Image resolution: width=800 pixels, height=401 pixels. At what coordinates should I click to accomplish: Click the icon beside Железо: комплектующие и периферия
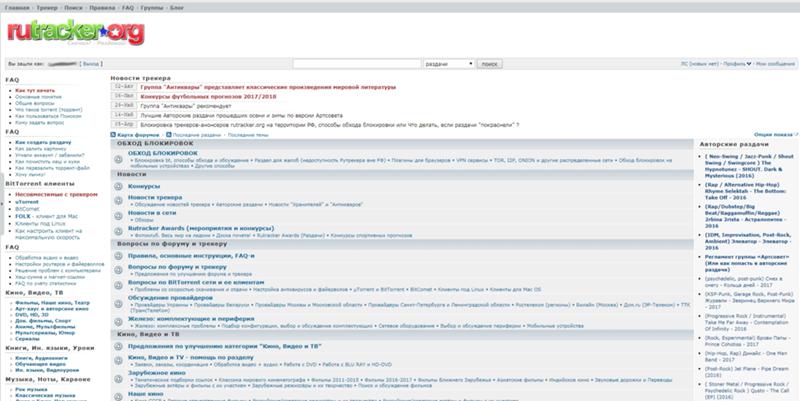118,322
